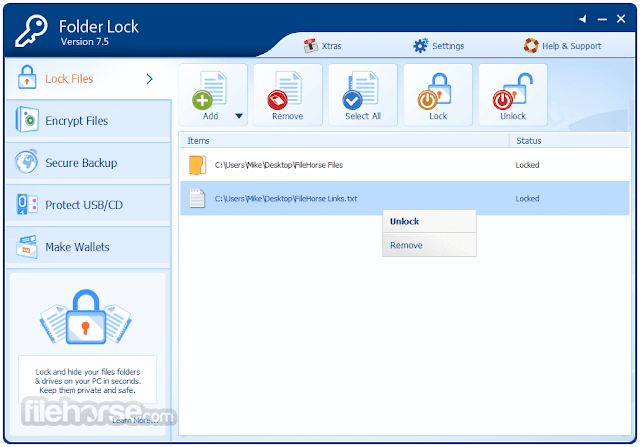
Task: Click the text file icon of FileHorse Links.txt
Action: coord(197,198)
